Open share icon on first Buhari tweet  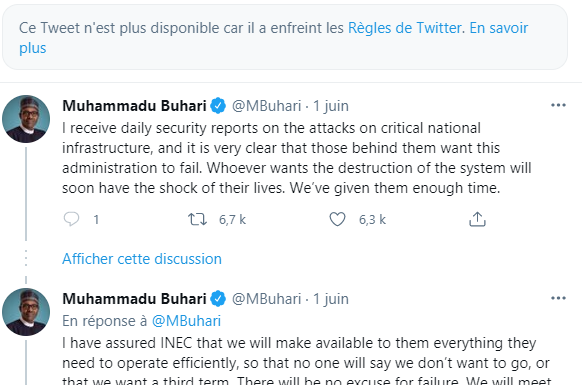point(477,219)
